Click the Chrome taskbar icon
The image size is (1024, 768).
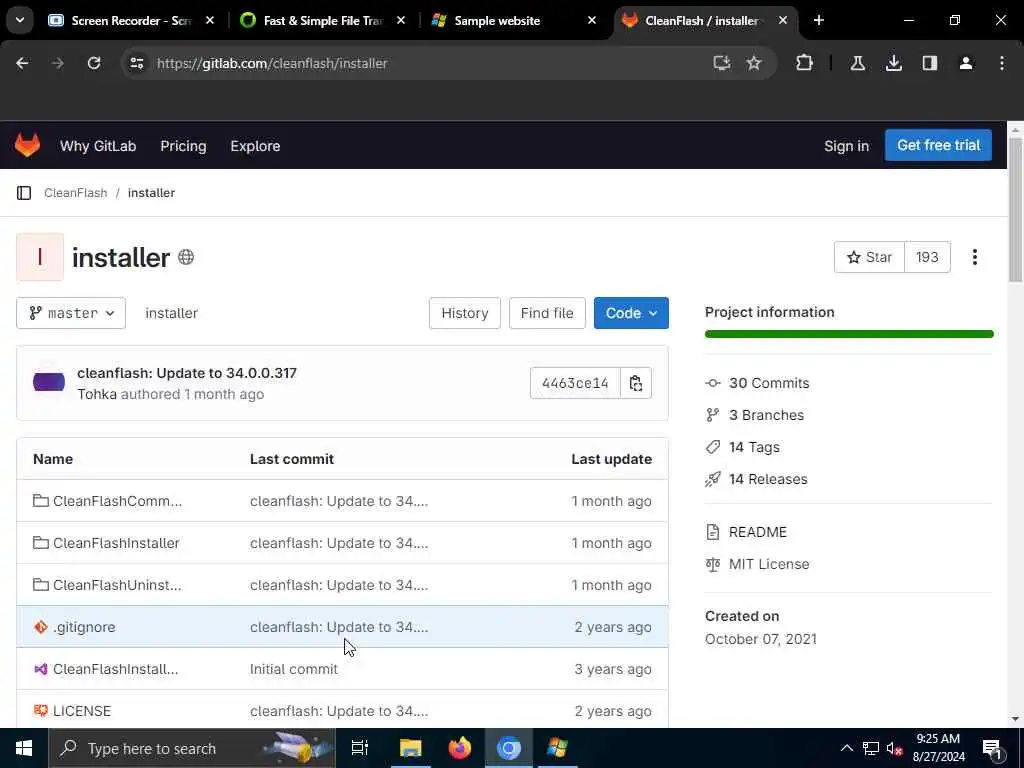tap(509, 748)
